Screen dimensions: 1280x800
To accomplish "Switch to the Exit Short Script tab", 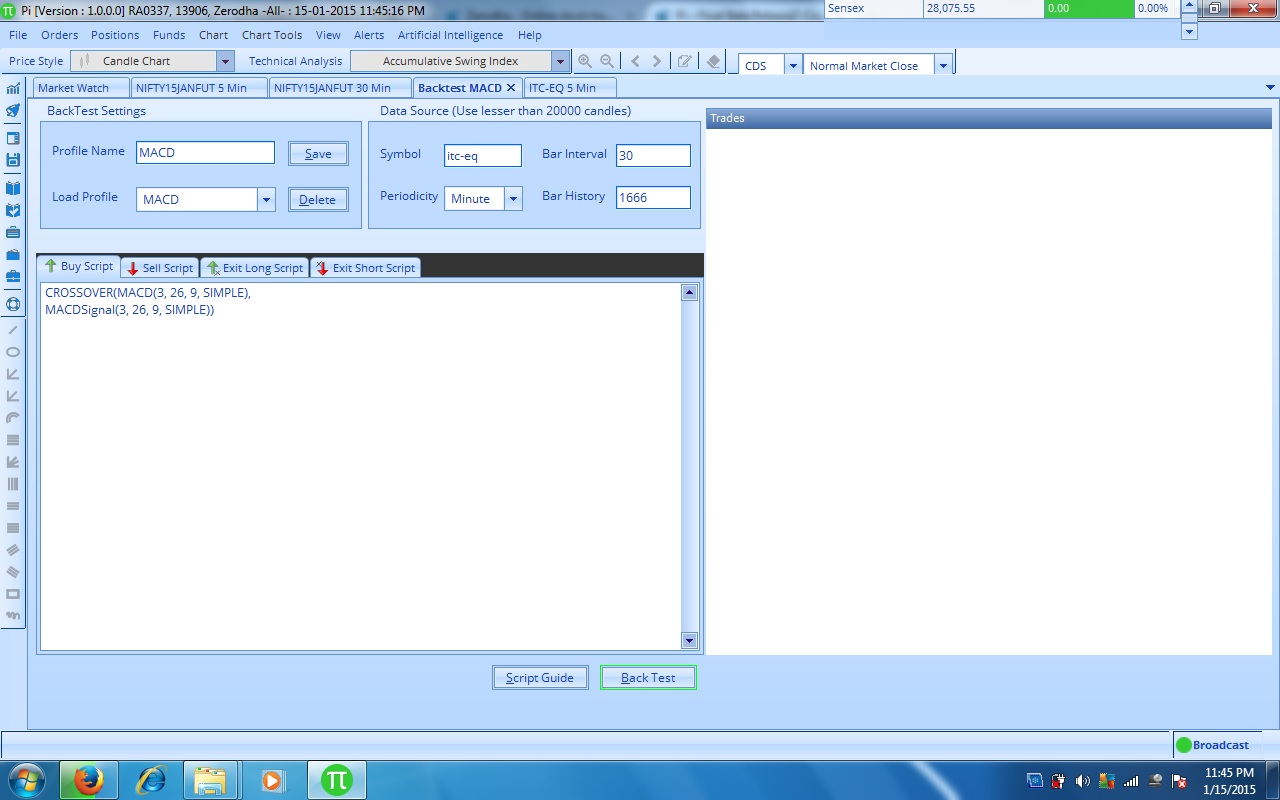I will [365, 268].
